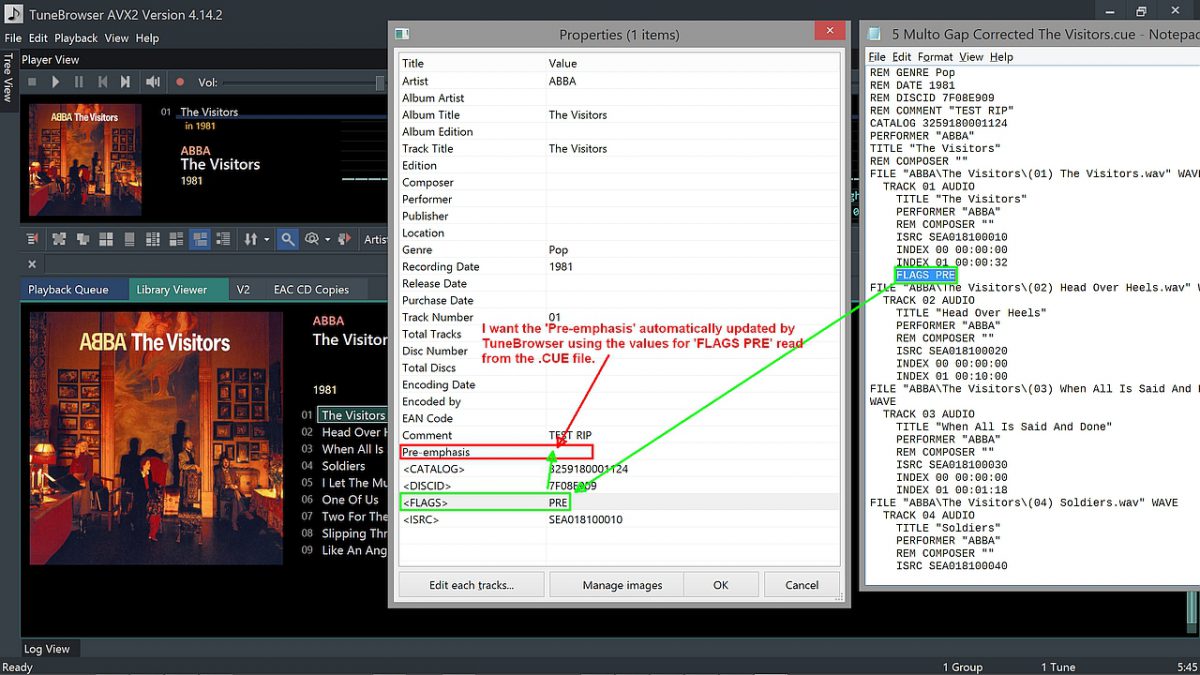Open Notepad's File menu

click(877, 57)
